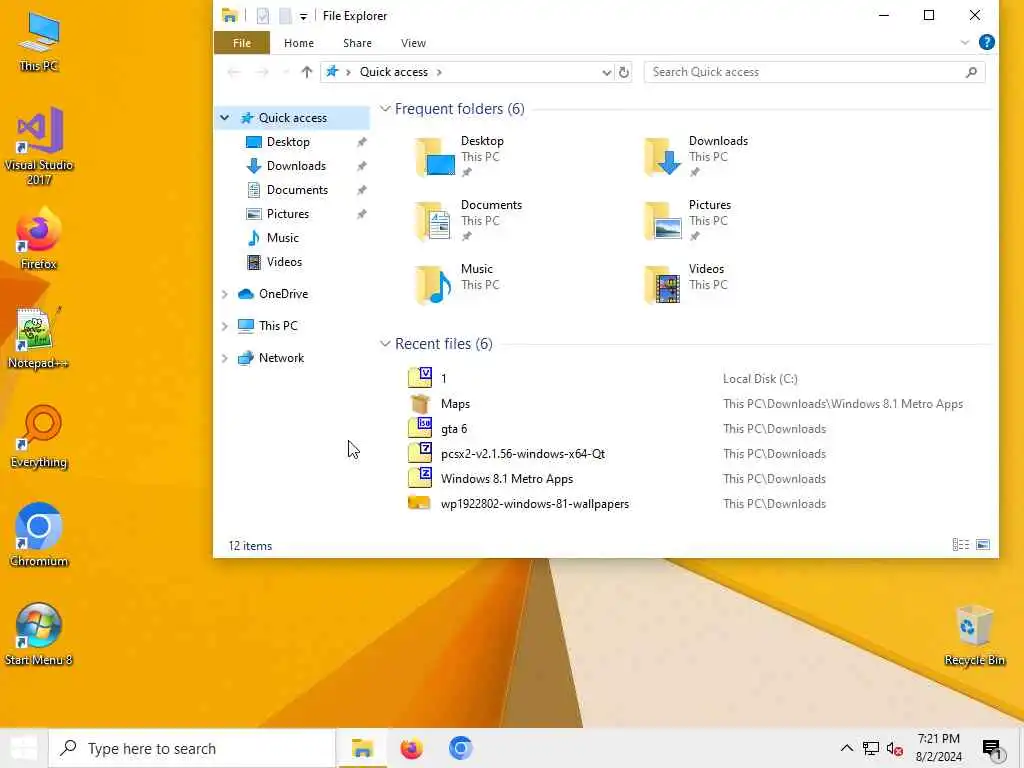
Task: Expand the Network tree node
Action: pyautogui.click(x=225, y=358)
